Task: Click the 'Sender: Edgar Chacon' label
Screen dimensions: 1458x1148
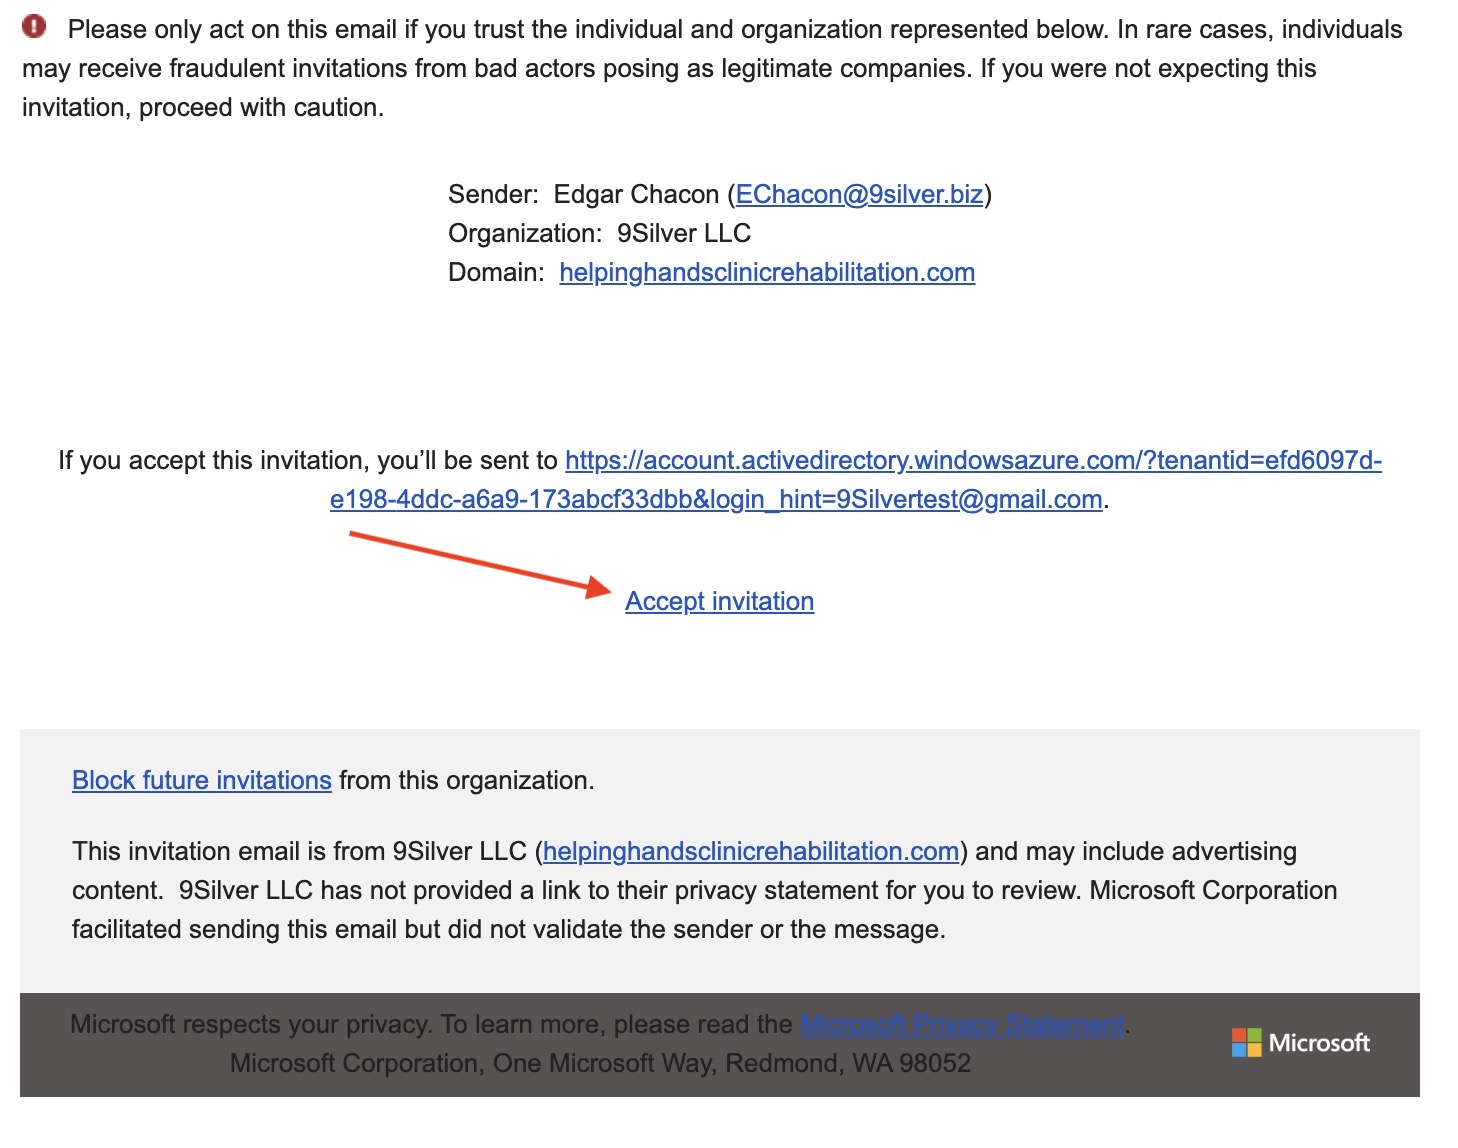Action: 583,194
